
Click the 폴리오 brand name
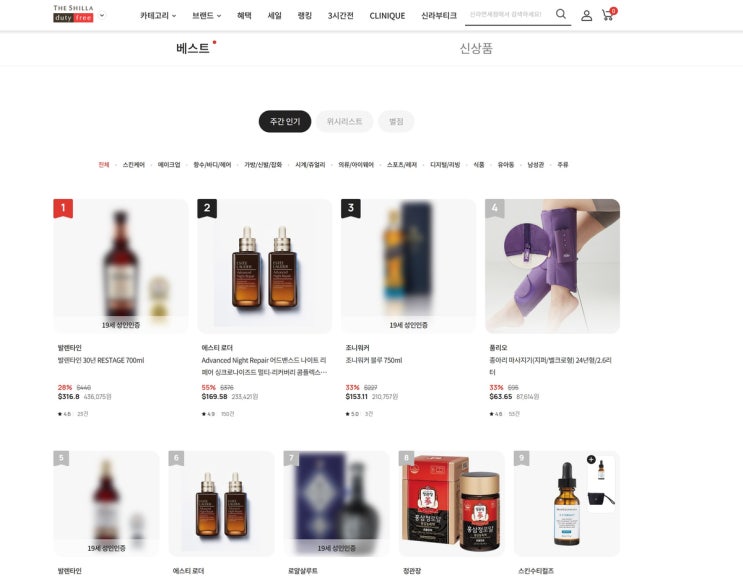point(498,348)
